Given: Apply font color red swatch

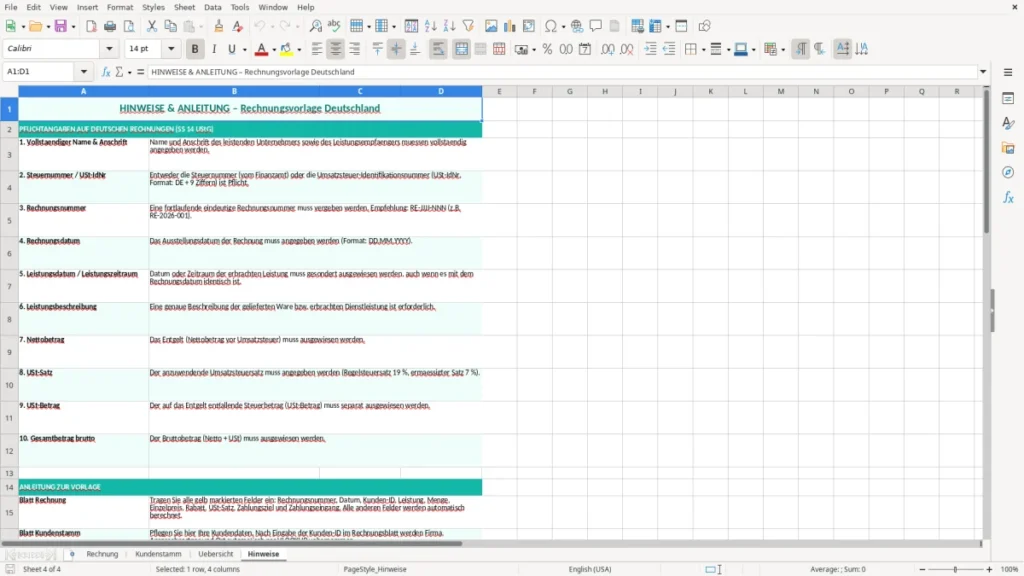Looking at the screenshot, I should click(x=261, y=49).
